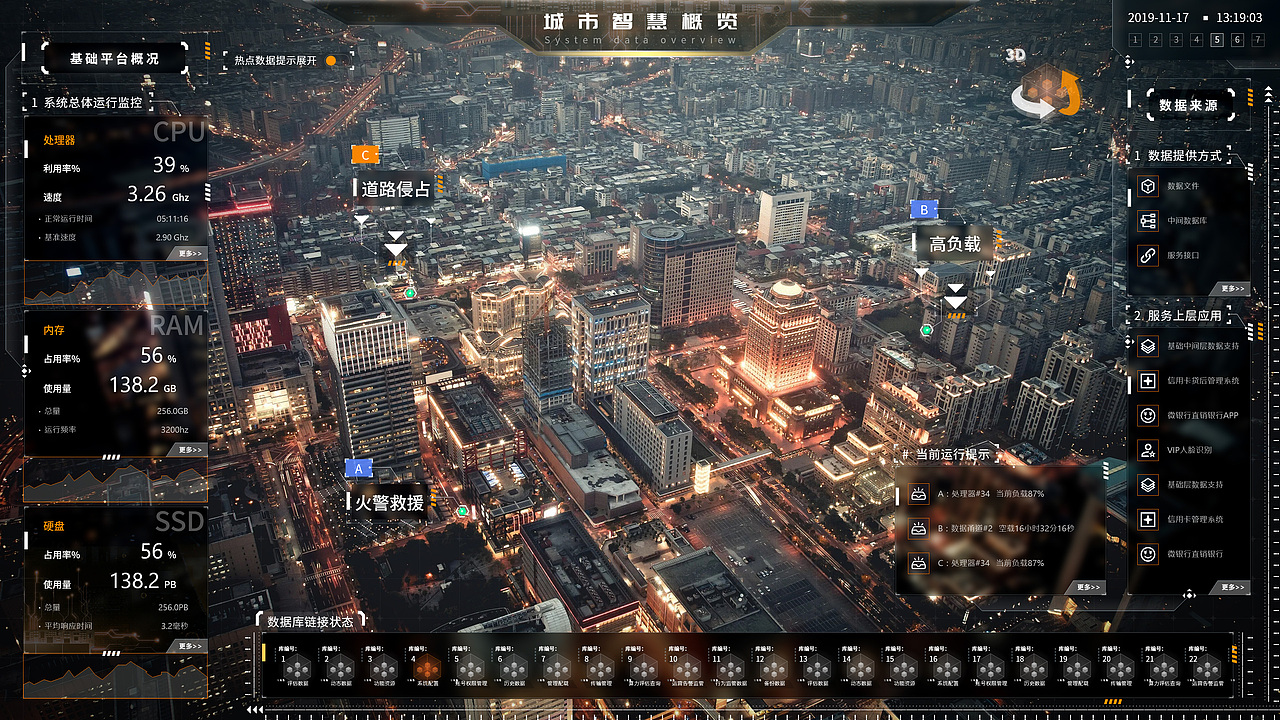Switch to page 6 in top-right pager
This screenshot has width=1280, height=720.
1237,40
